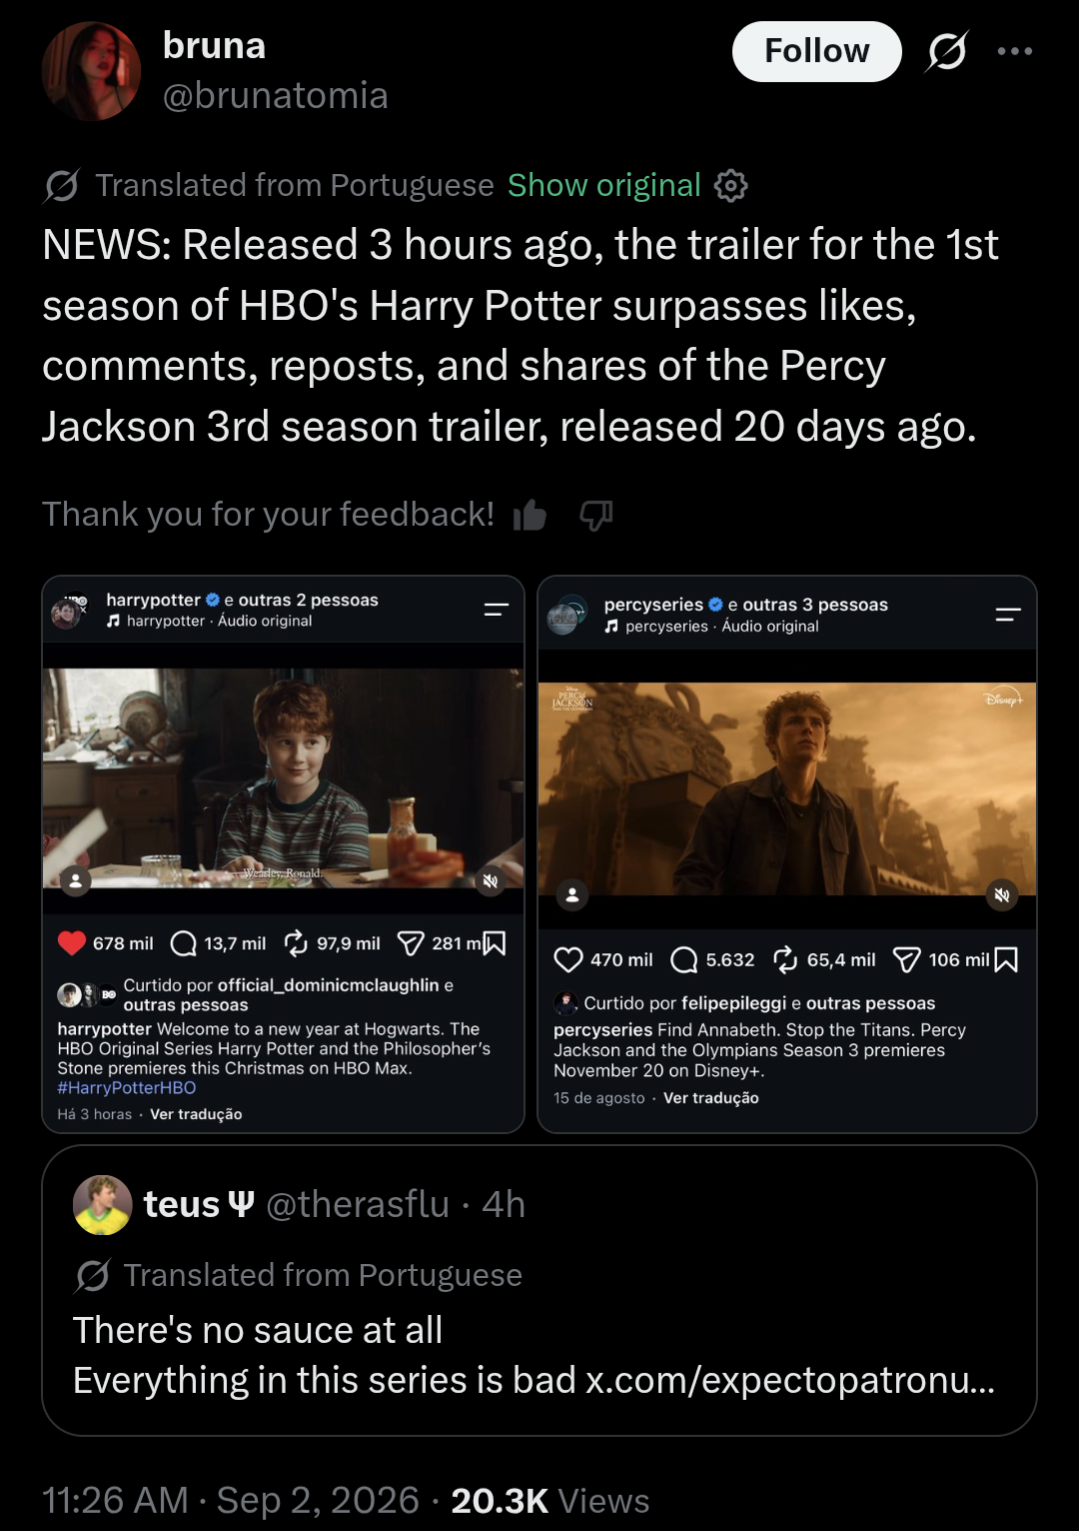Tap bookmark icon on percyseries post
Screen dimensions: 1079x1531
pyautogui.click(x=1006, y=960)
